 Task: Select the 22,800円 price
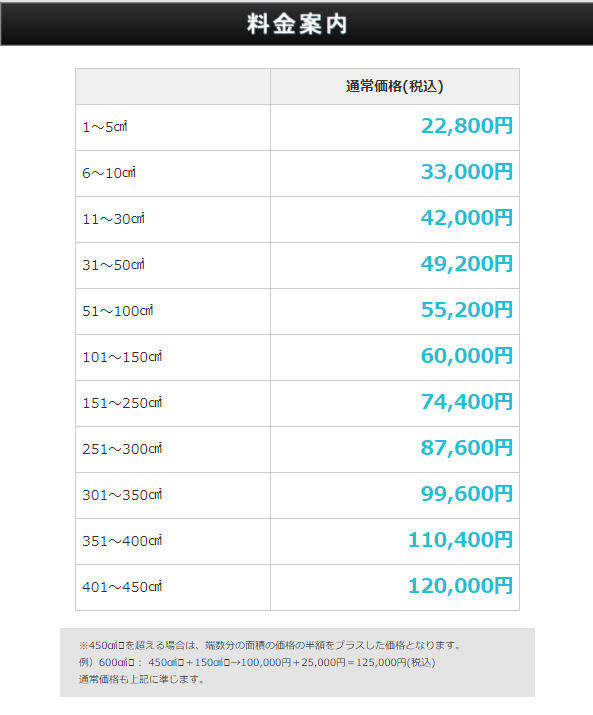[467, 126]
